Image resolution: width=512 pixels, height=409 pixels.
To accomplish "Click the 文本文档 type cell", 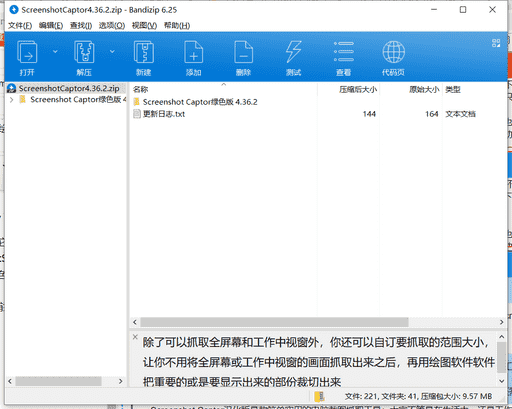I will [x=460, y=114].
